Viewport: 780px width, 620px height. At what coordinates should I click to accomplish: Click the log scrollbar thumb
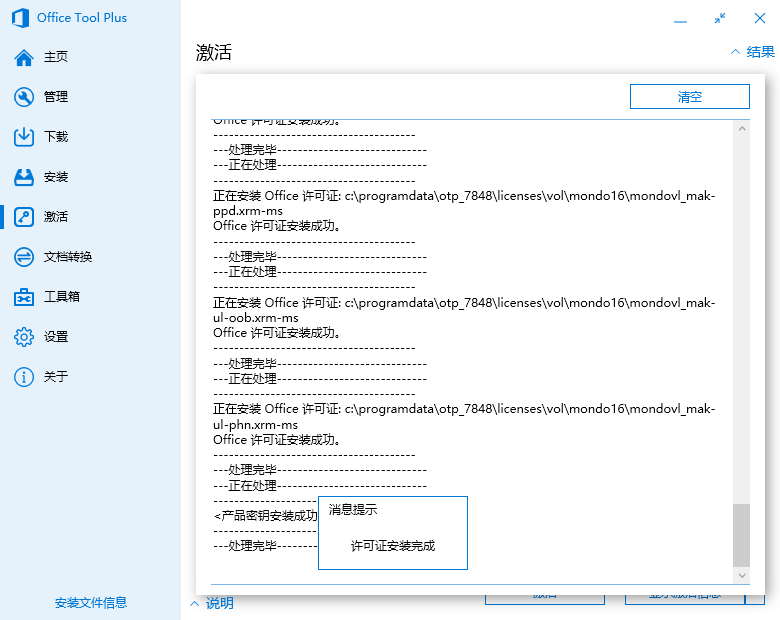(x=741, y=535)
